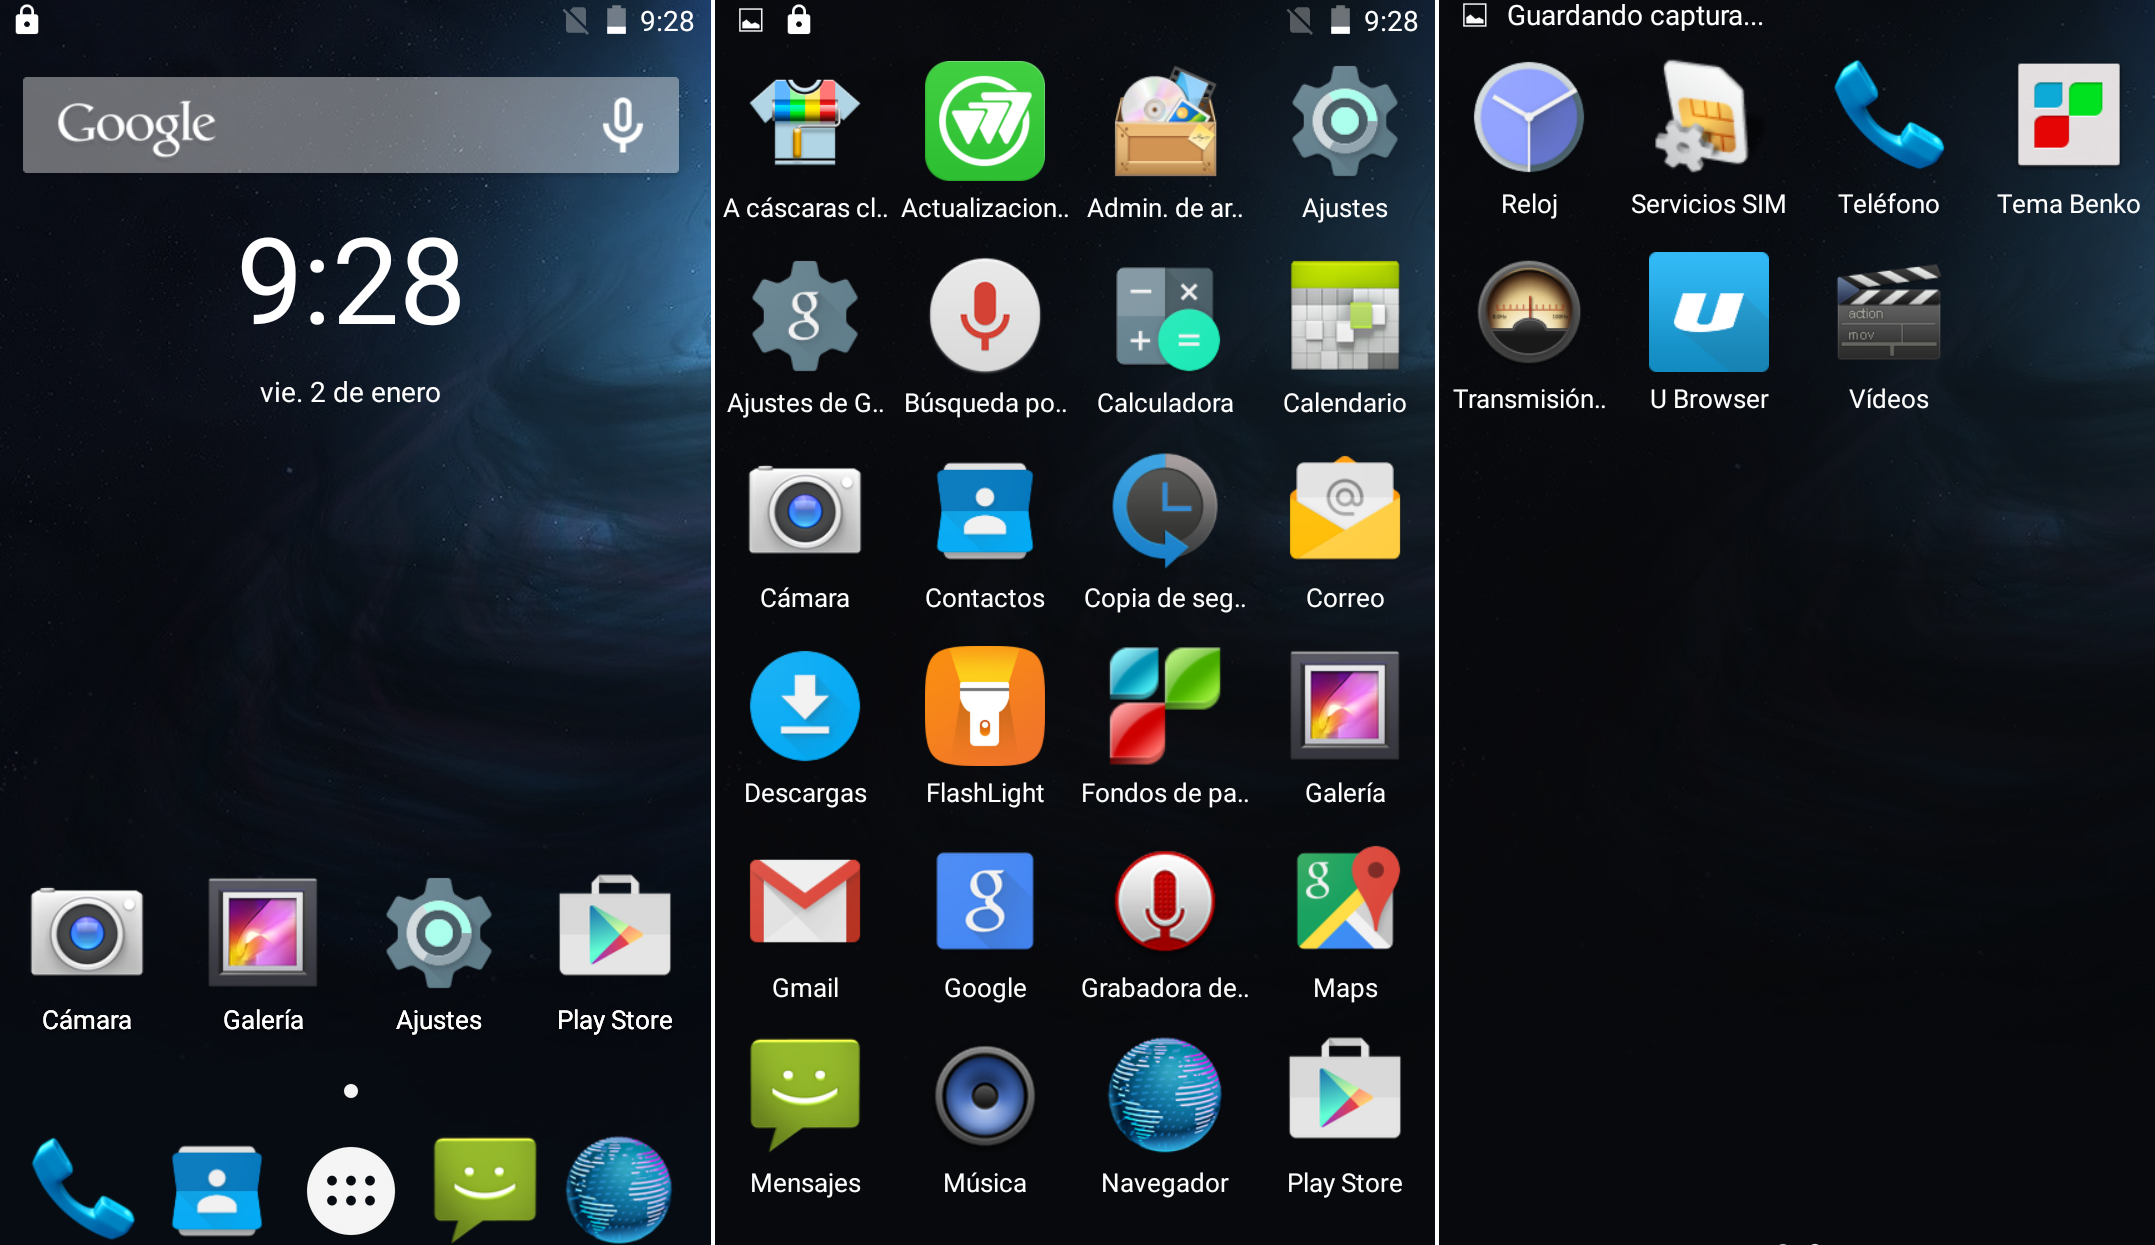The width and height of the screenshot is (2155, 1245).
Task: Tap the Guardando captura... notification
Action: (x=1634, y=16)
